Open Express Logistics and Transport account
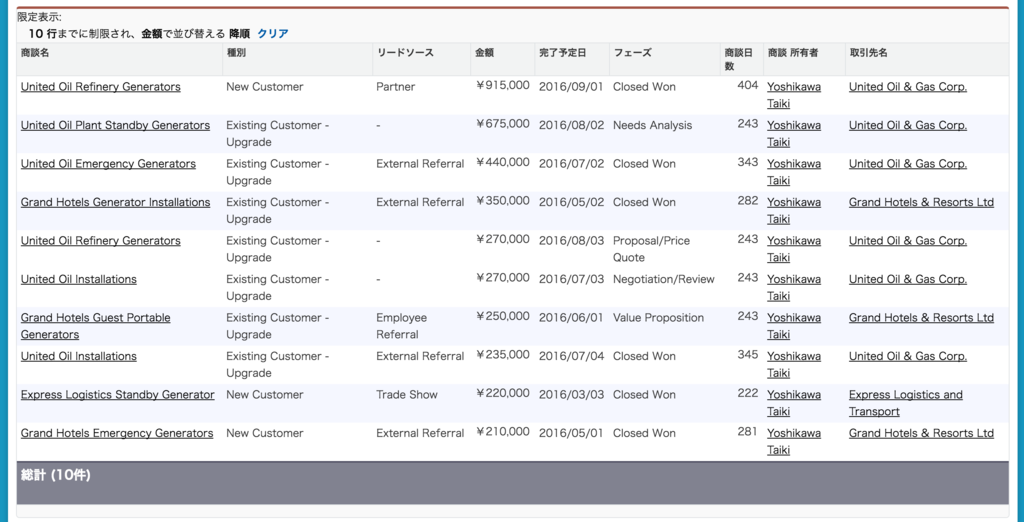The width and height of the screenshot is (1024, 522). click(x=906, y=404)
